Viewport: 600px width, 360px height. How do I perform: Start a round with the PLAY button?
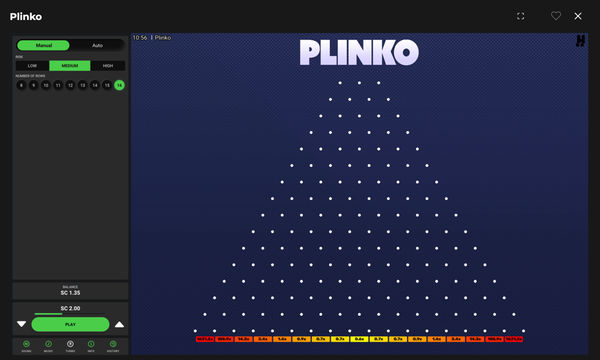(70, 324)
